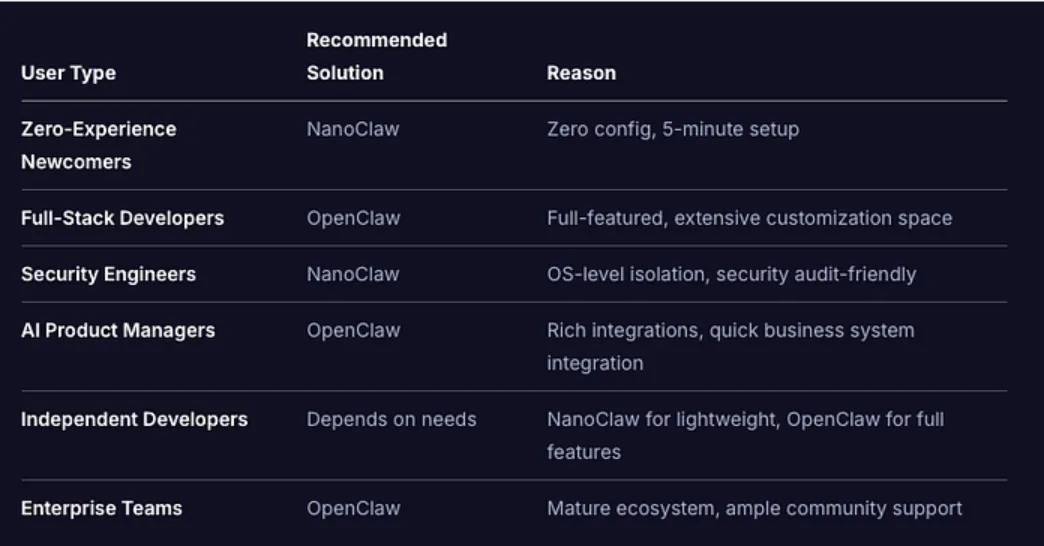Click "OS-level isolation, security audit-friendly" text
Image resolution: width=1044 pixels, height=546 pixels.
(x=731, y=274)
